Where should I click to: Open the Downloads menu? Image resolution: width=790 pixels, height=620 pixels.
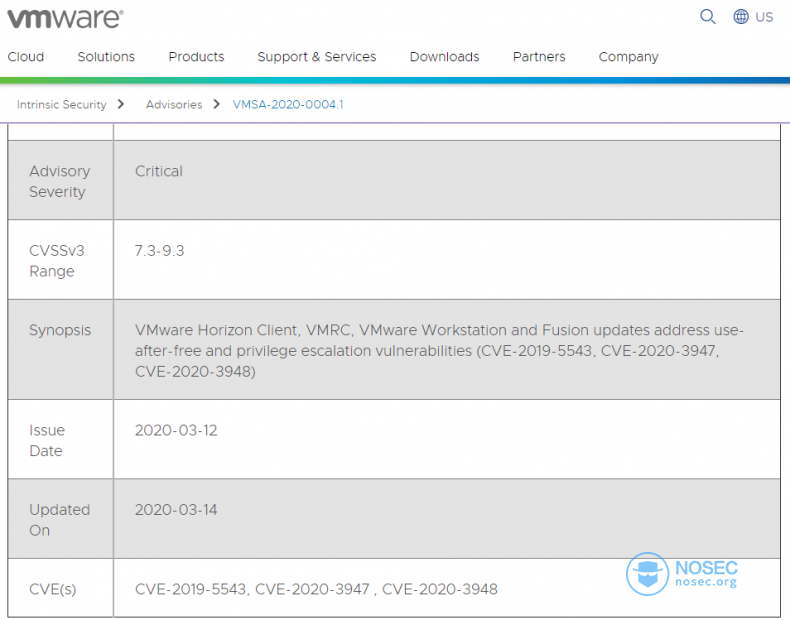pos(444,56)
